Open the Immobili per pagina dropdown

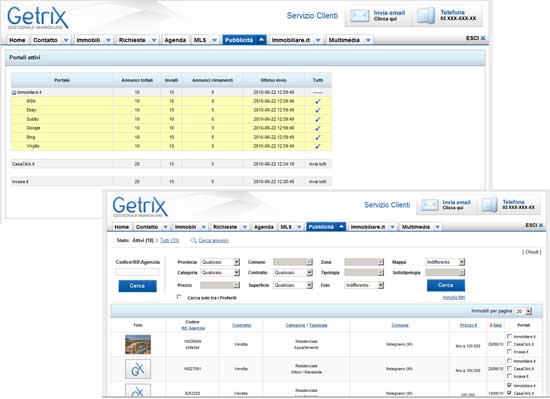[x=529, y=311]
